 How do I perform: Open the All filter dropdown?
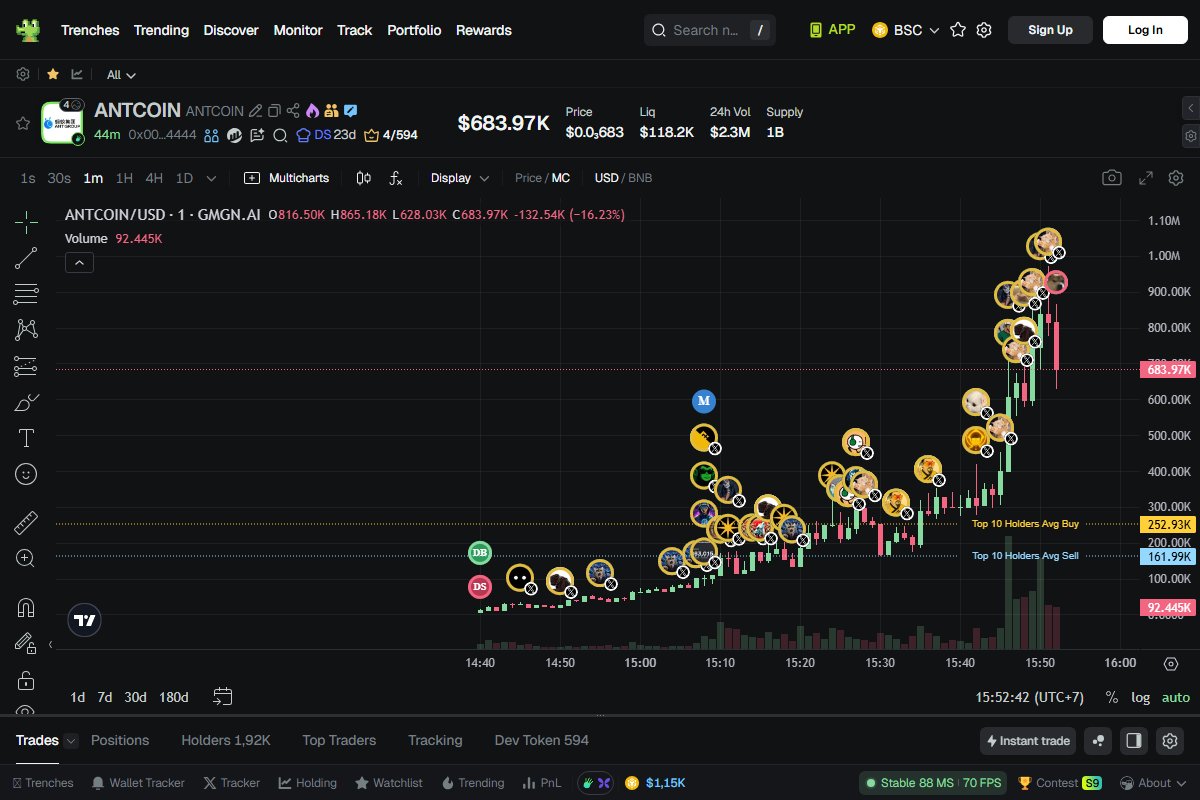[121, 75]
